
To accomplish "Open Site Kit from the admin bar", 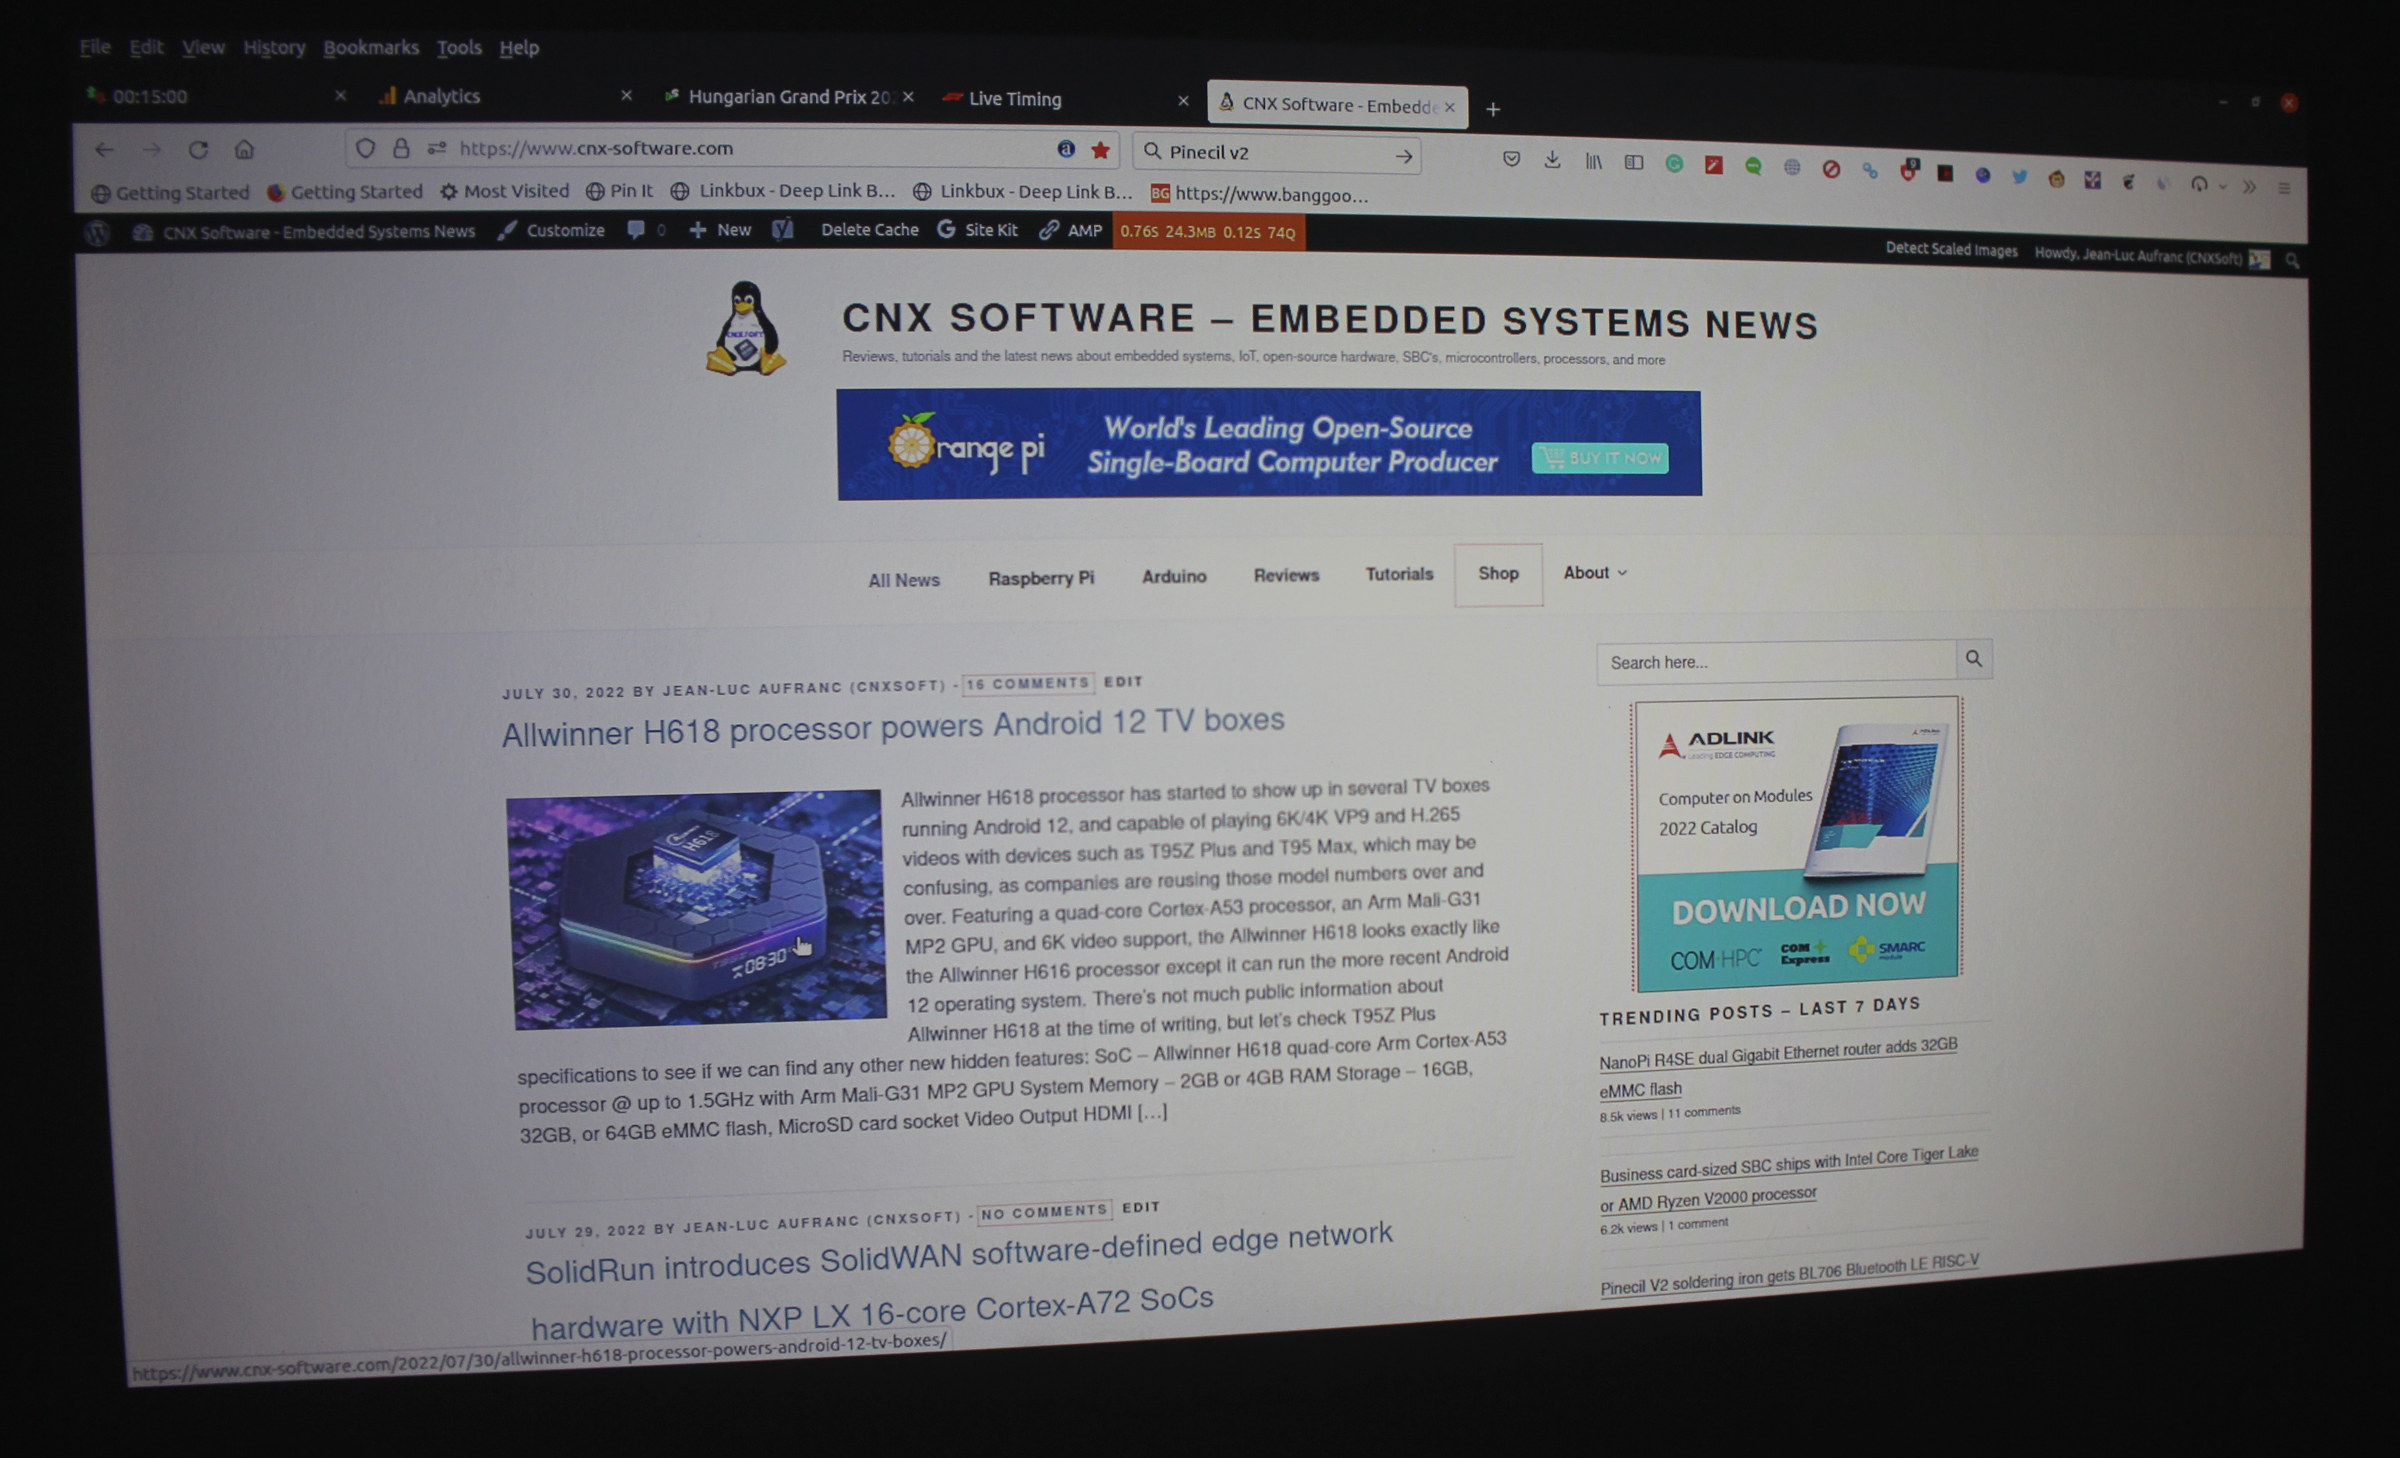I will 978,230.
